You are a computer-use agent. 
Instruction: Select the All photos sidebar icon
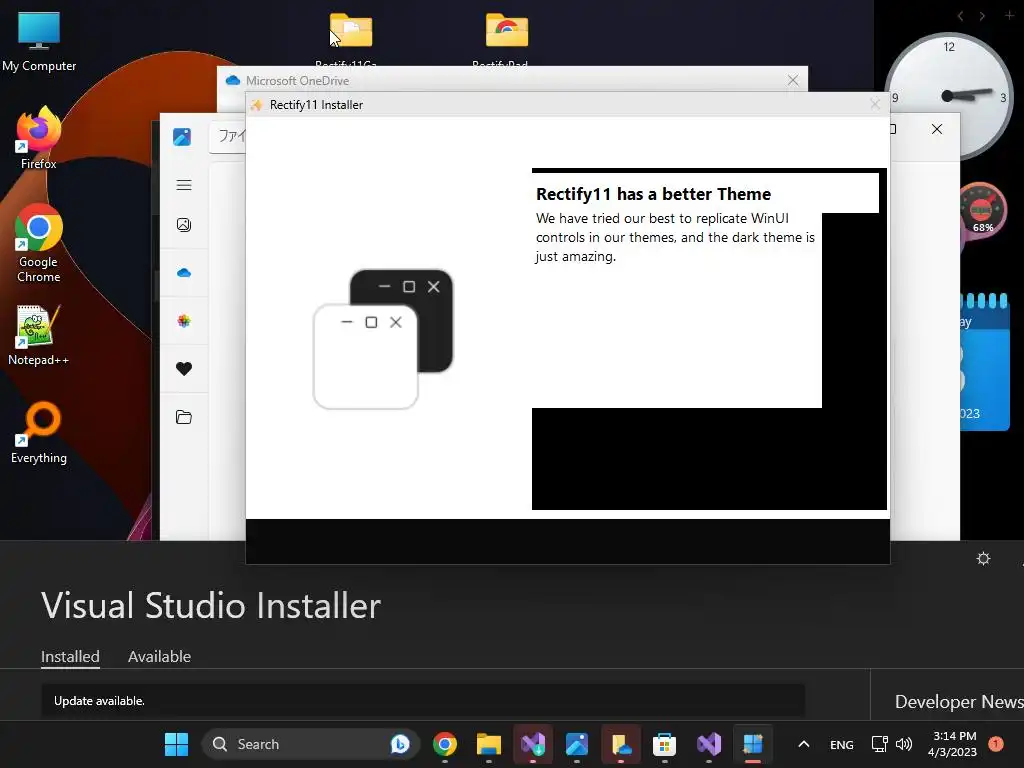click(x=184, y=225)
